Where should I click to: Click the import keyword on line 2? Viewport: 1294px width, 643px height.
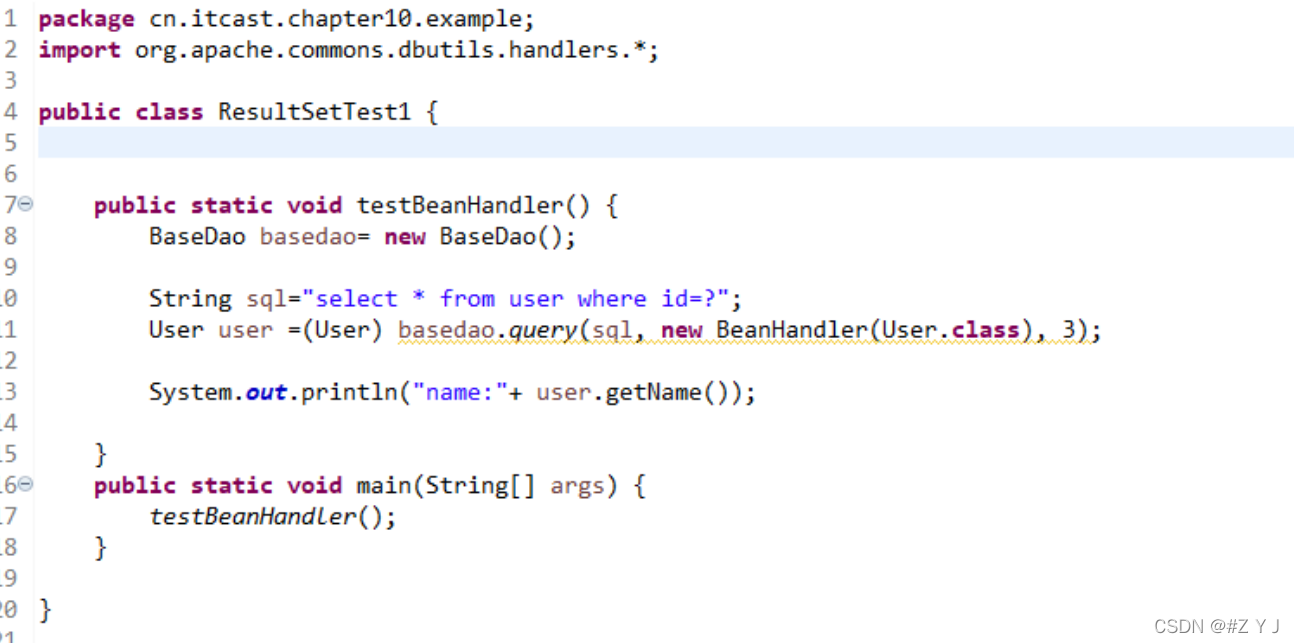point(80,50)
